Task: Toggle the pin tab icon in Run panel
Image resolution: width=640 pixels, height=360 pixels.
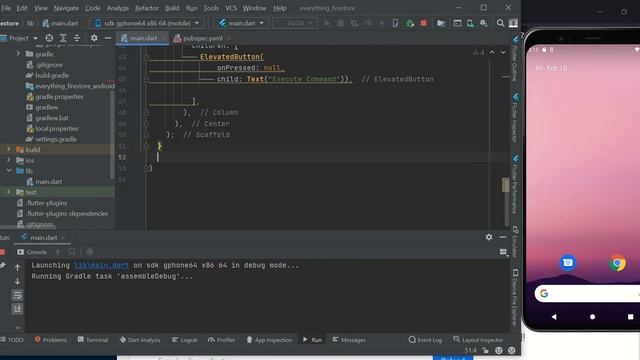Action: pyautogui.click(x=2, y=266)
